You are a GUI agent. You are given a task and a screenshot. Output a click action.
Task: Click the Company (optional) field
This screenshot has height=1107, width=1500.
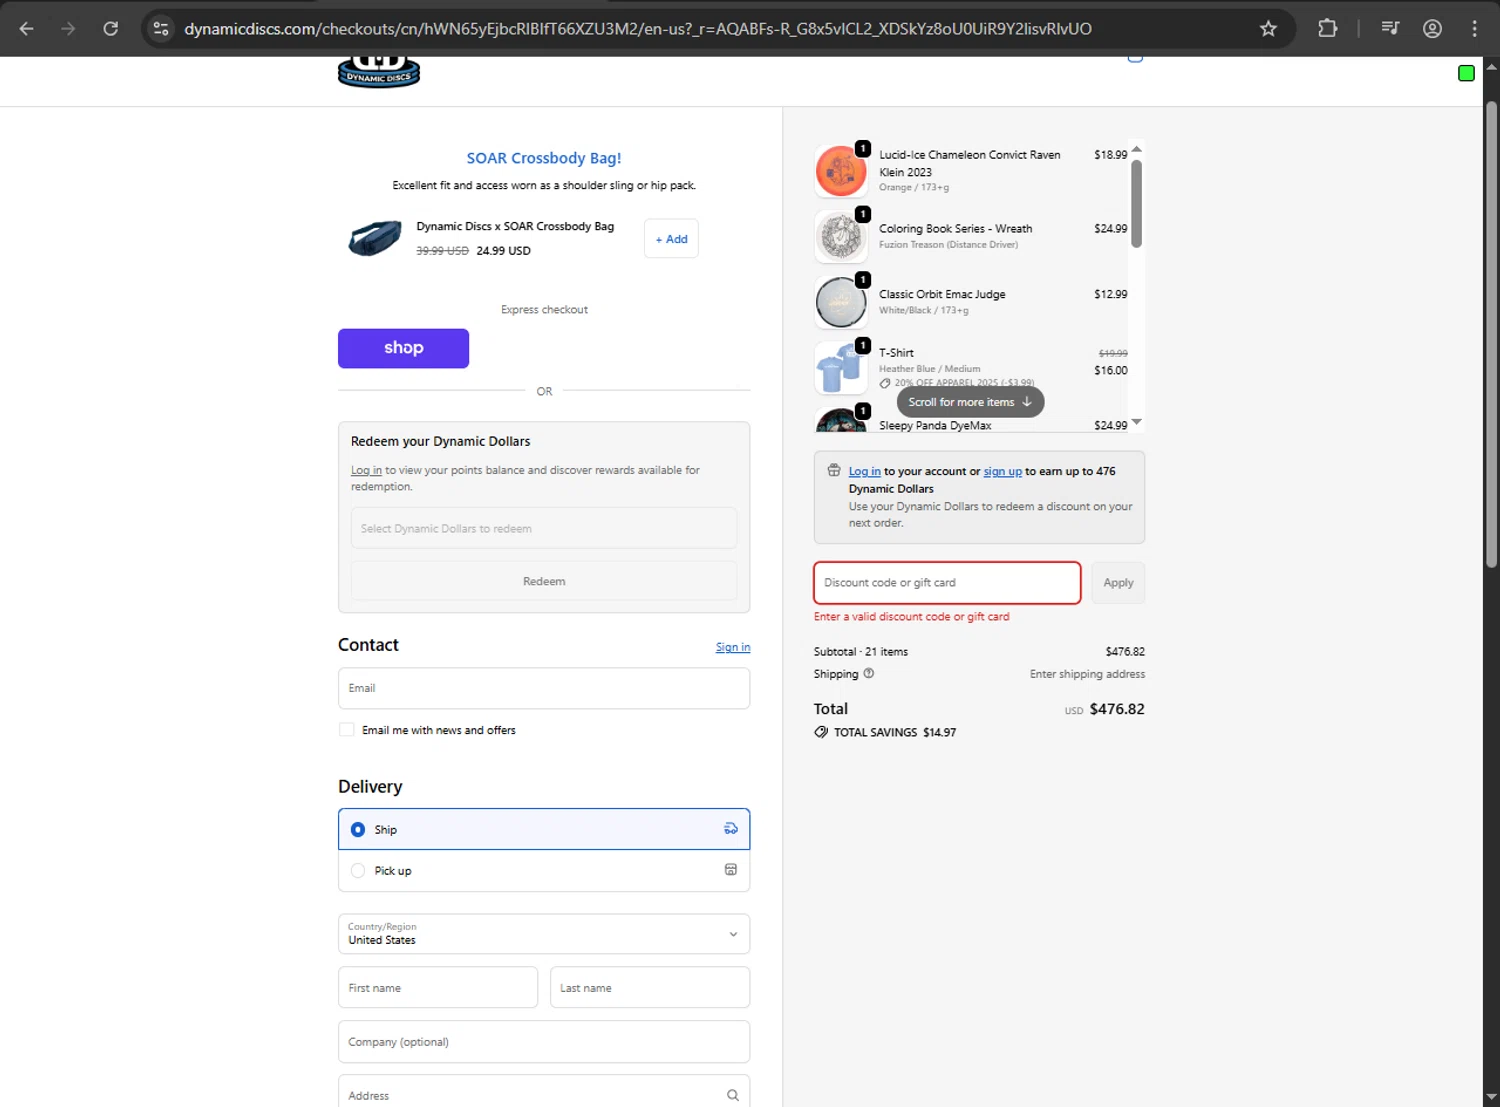pyautogui.click(x=544, y=1042)
